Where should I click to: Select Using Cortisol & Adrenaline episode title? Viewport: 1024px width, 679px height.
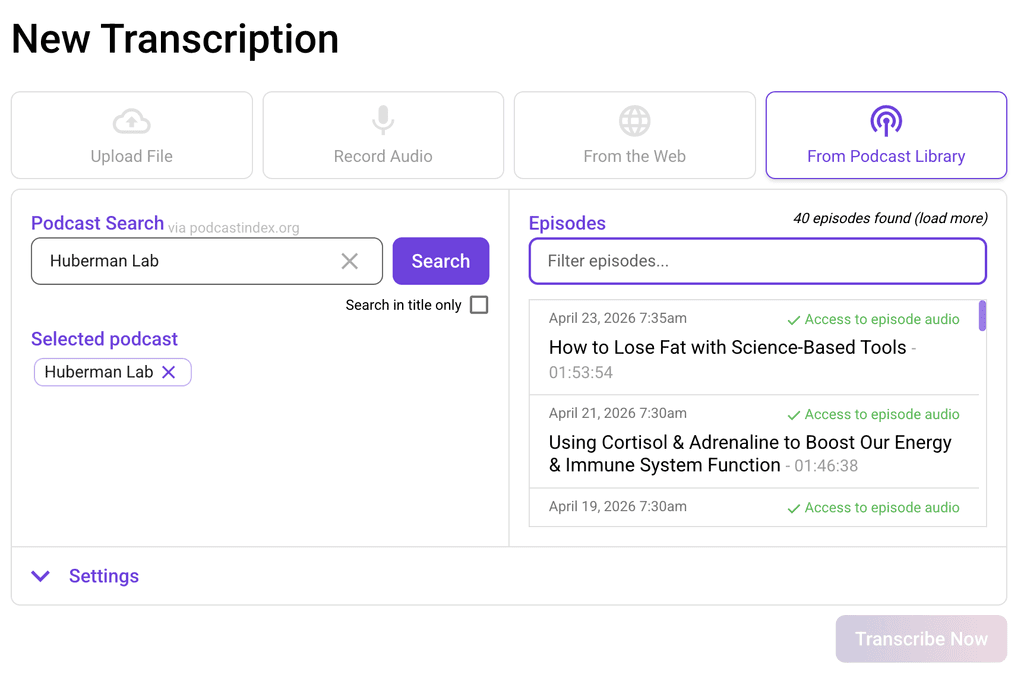click(750, 454)
